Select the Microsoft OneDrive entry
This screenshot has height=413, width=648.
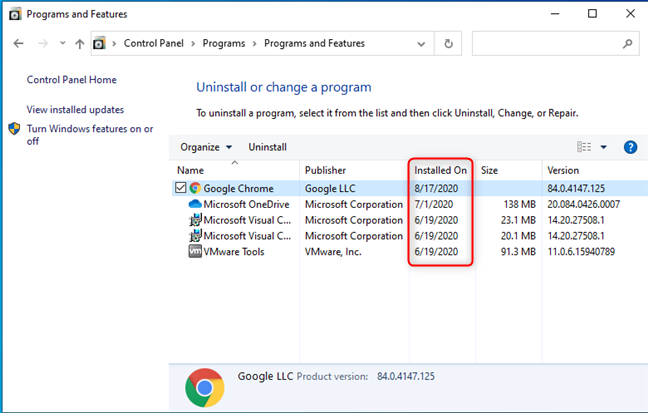246,204
